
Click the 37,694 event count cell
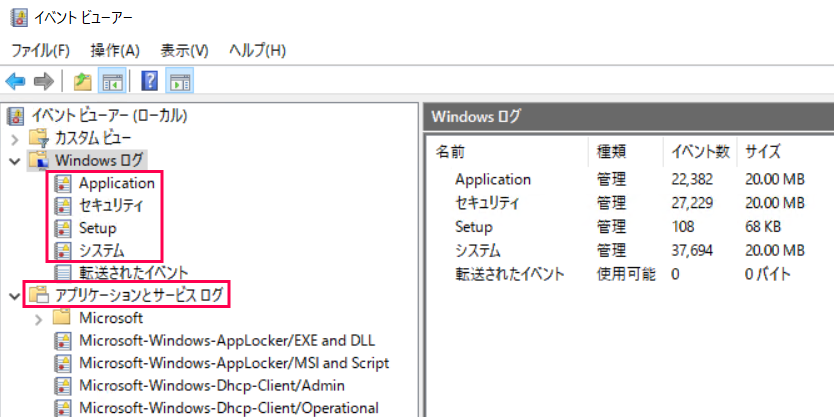691,250
